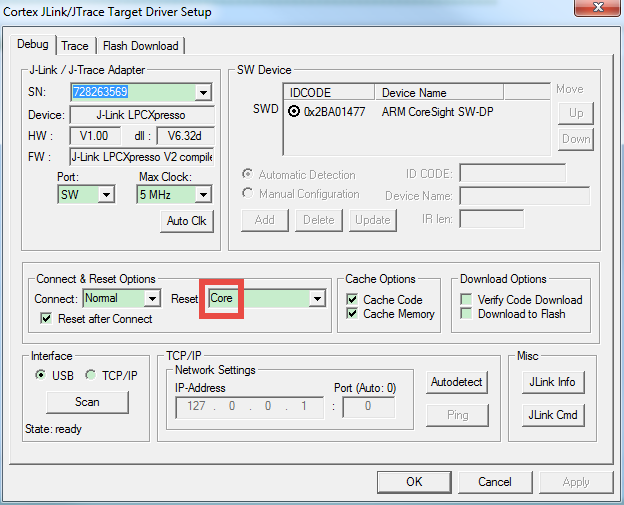This screenshot has height=505, width=624.
Task: Confirm with the OK button
Action: tap(414, 482)
